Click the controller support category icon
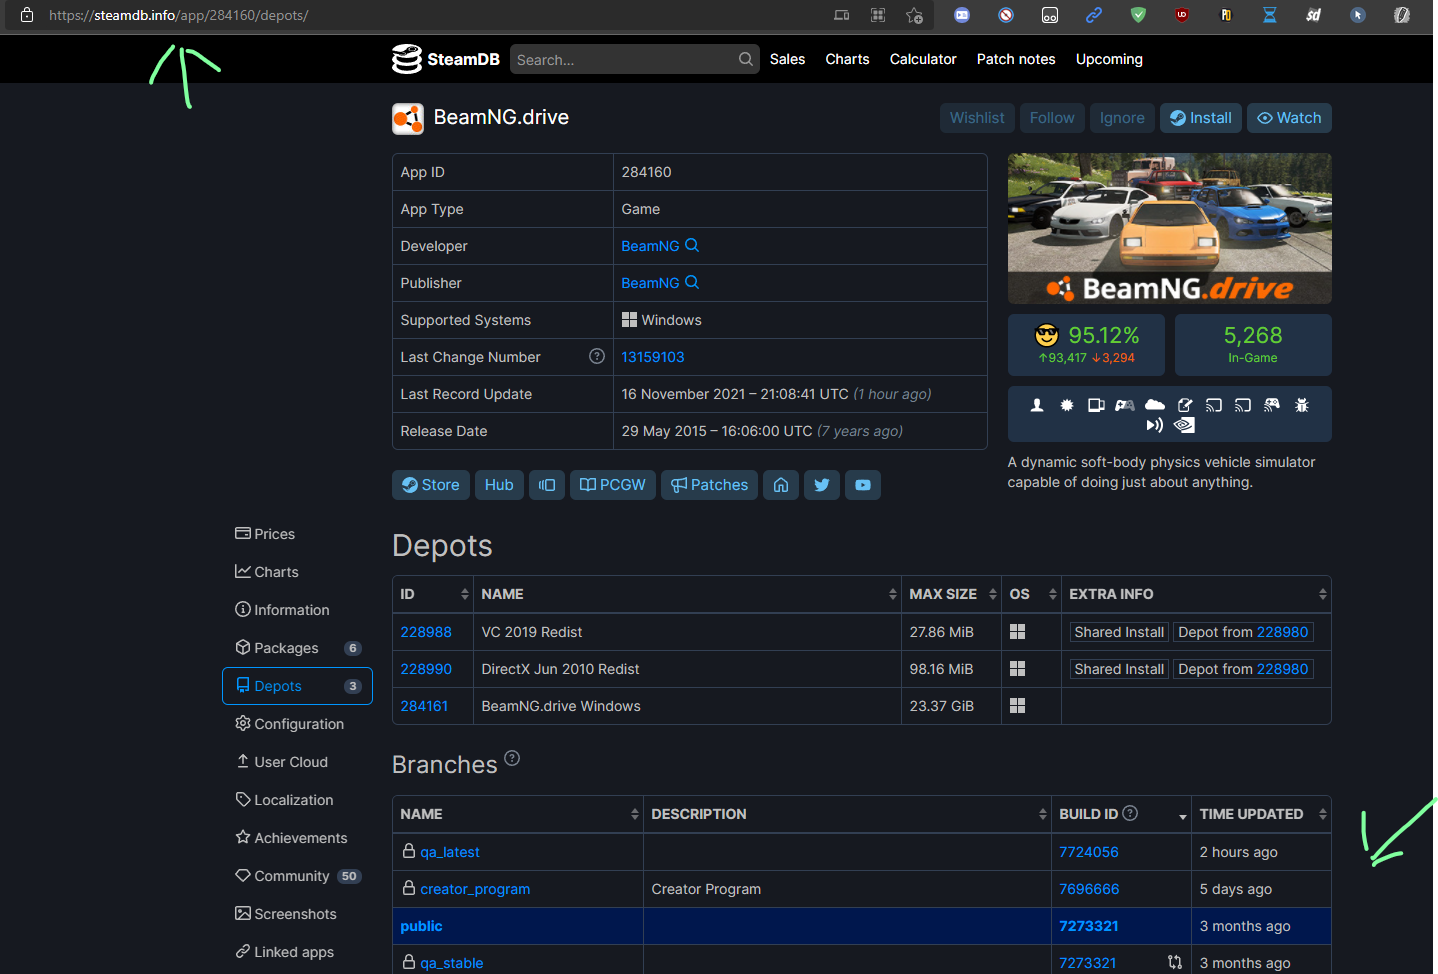The width and height of the screenshot is (1438, 974). [1125, 405]
